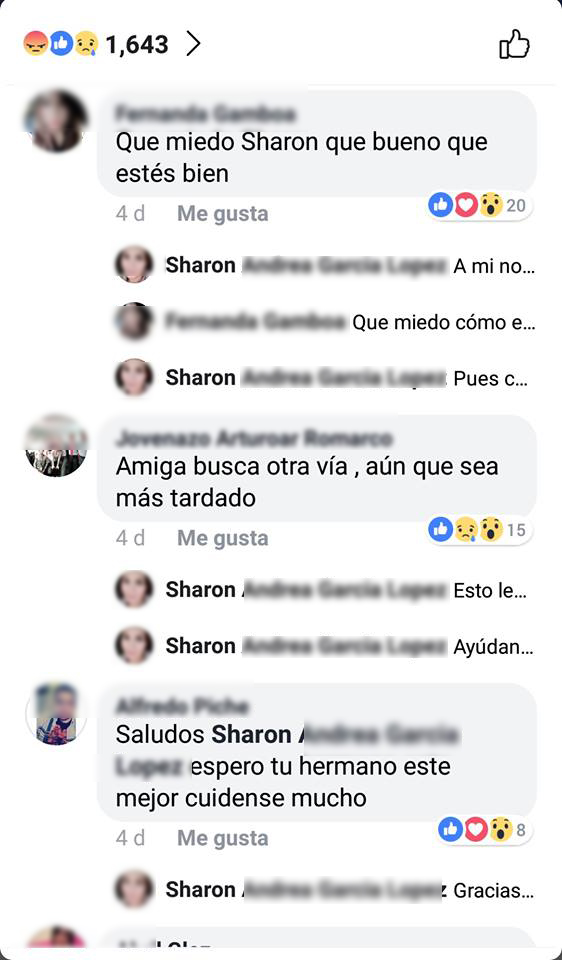This screenshot has width=562, height=960.
Task: Open the 'Saludos Sharon' commenter's profile photo
Action: (56, 714)
